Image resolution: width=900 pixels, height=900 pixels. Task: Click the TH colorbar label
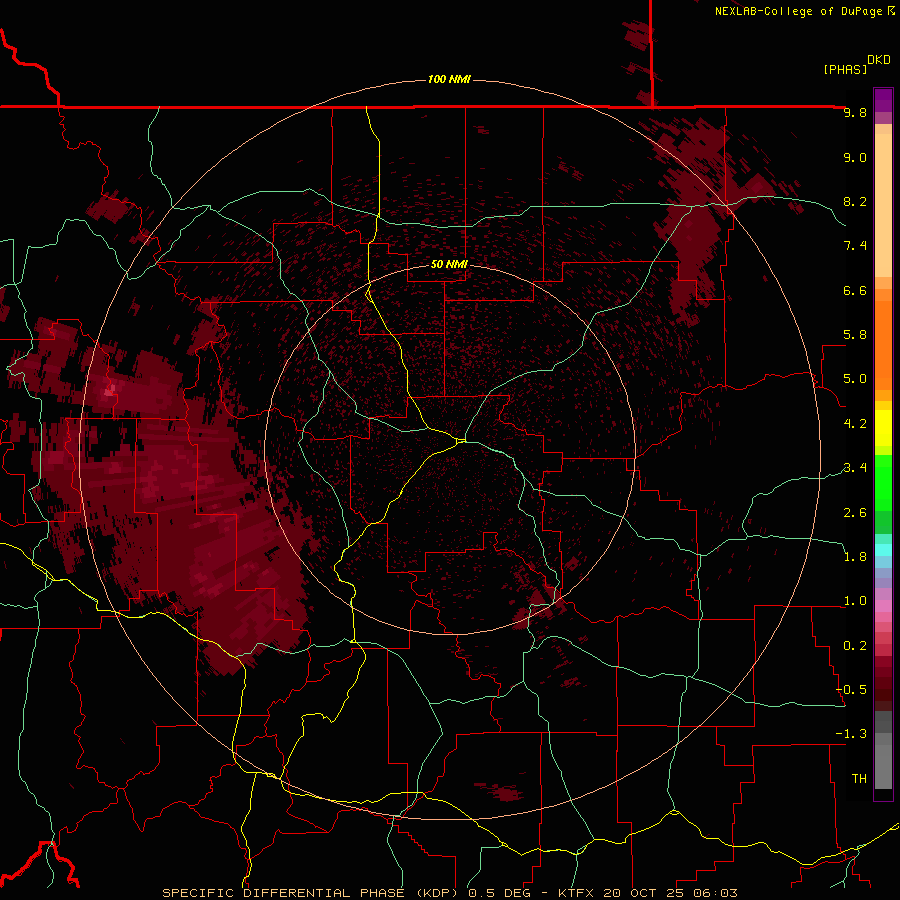pyautogui.click(x=859, y=779)
